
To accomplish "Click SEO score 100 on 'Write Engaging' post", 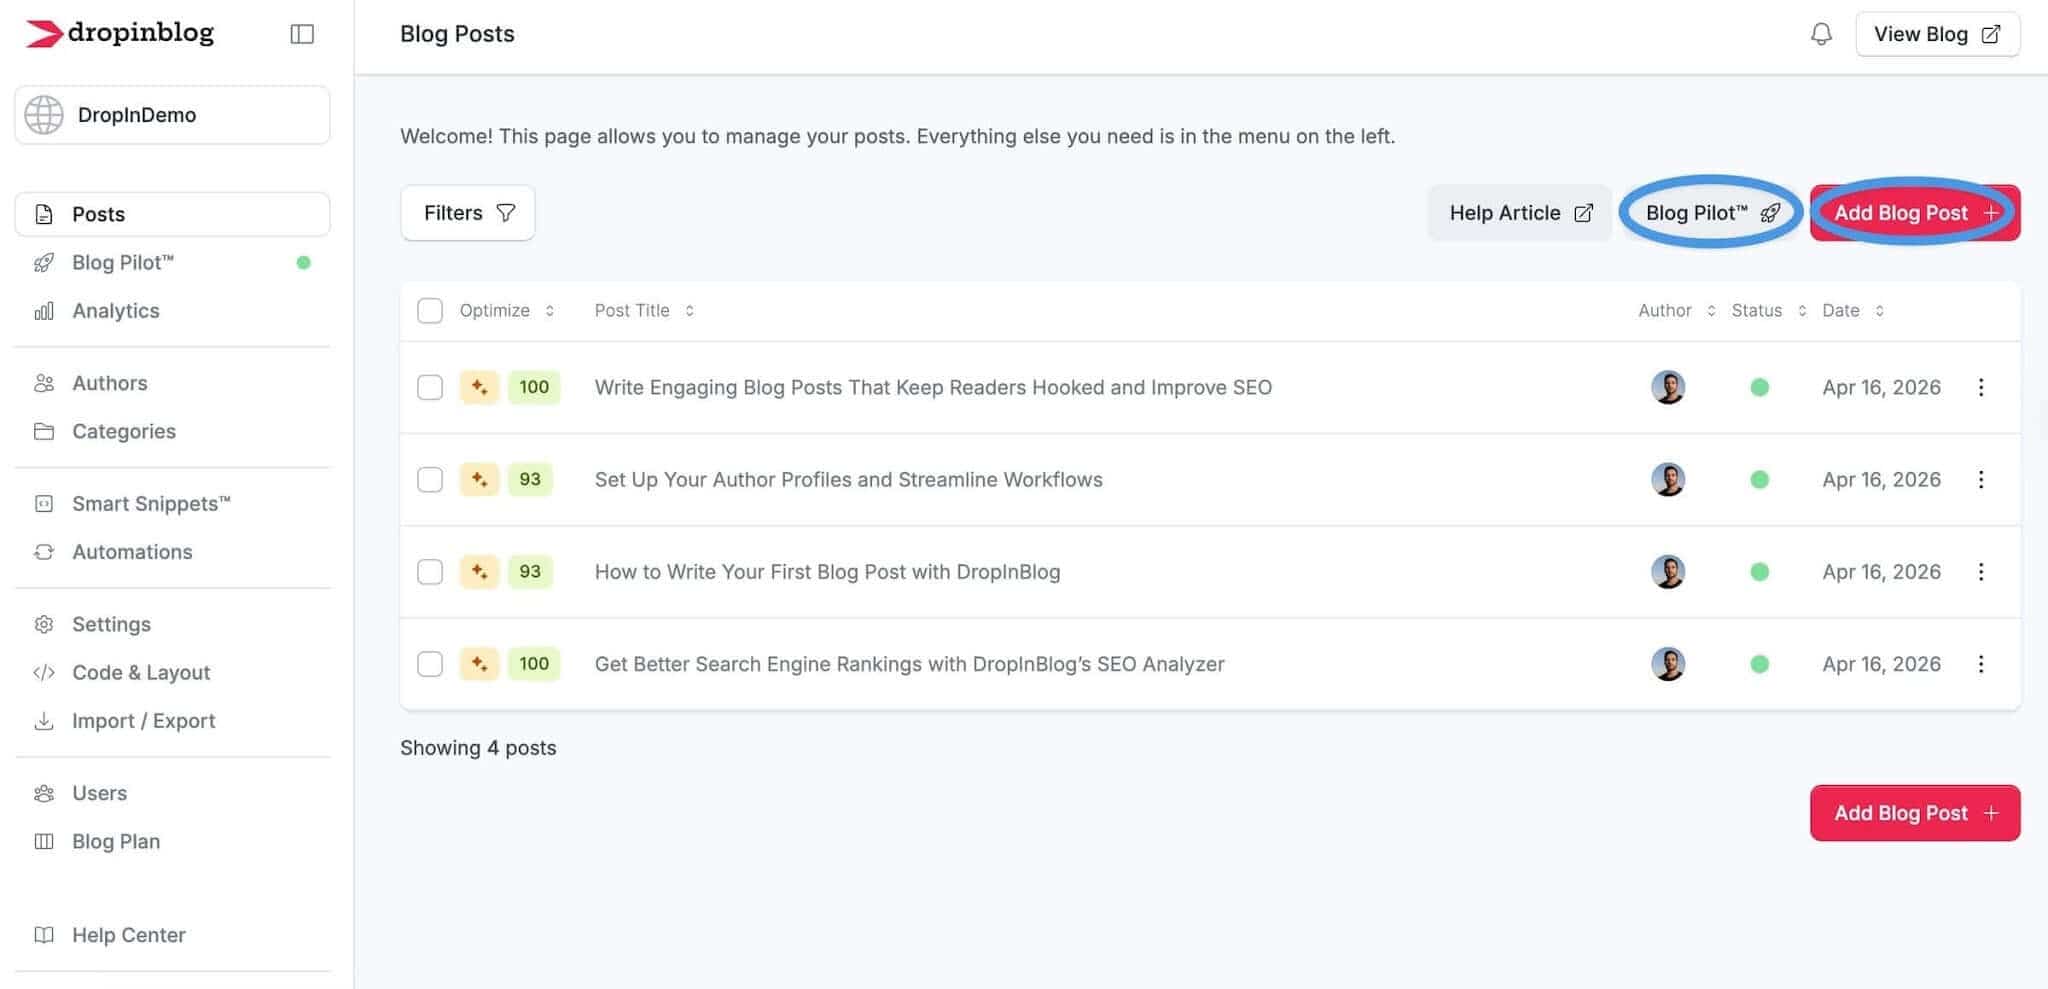I will click(534, 387).
